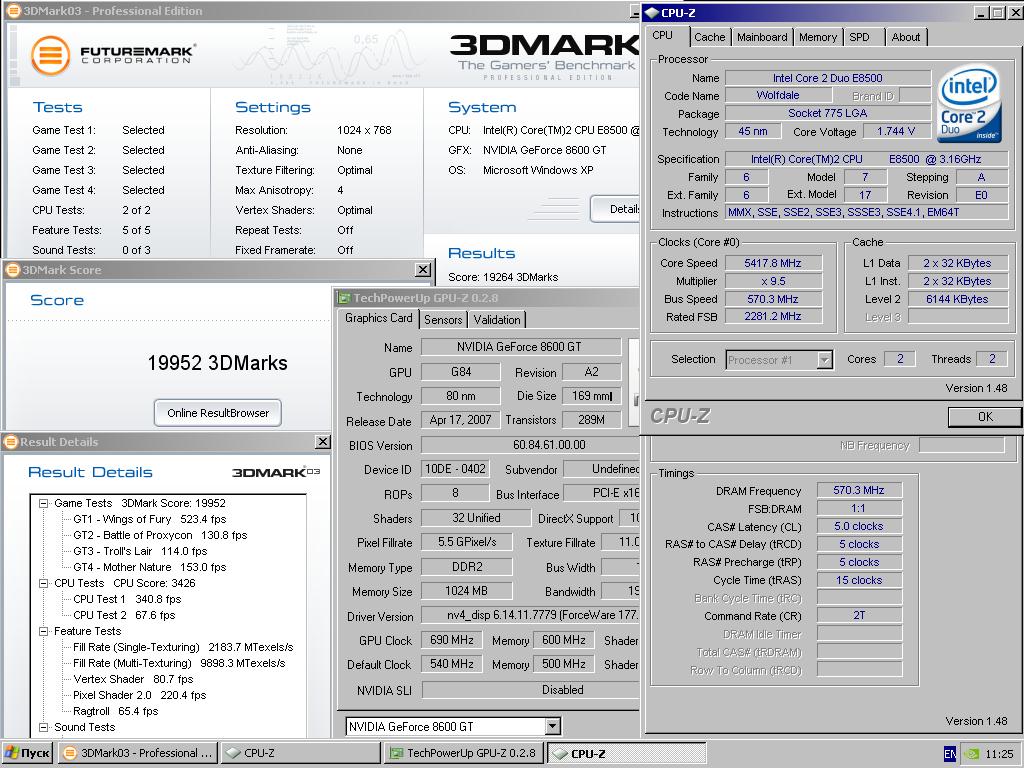The image size is (1024, 768).
Task: Click the Intel Core 2 Duo logo
Action: [969, 104]
